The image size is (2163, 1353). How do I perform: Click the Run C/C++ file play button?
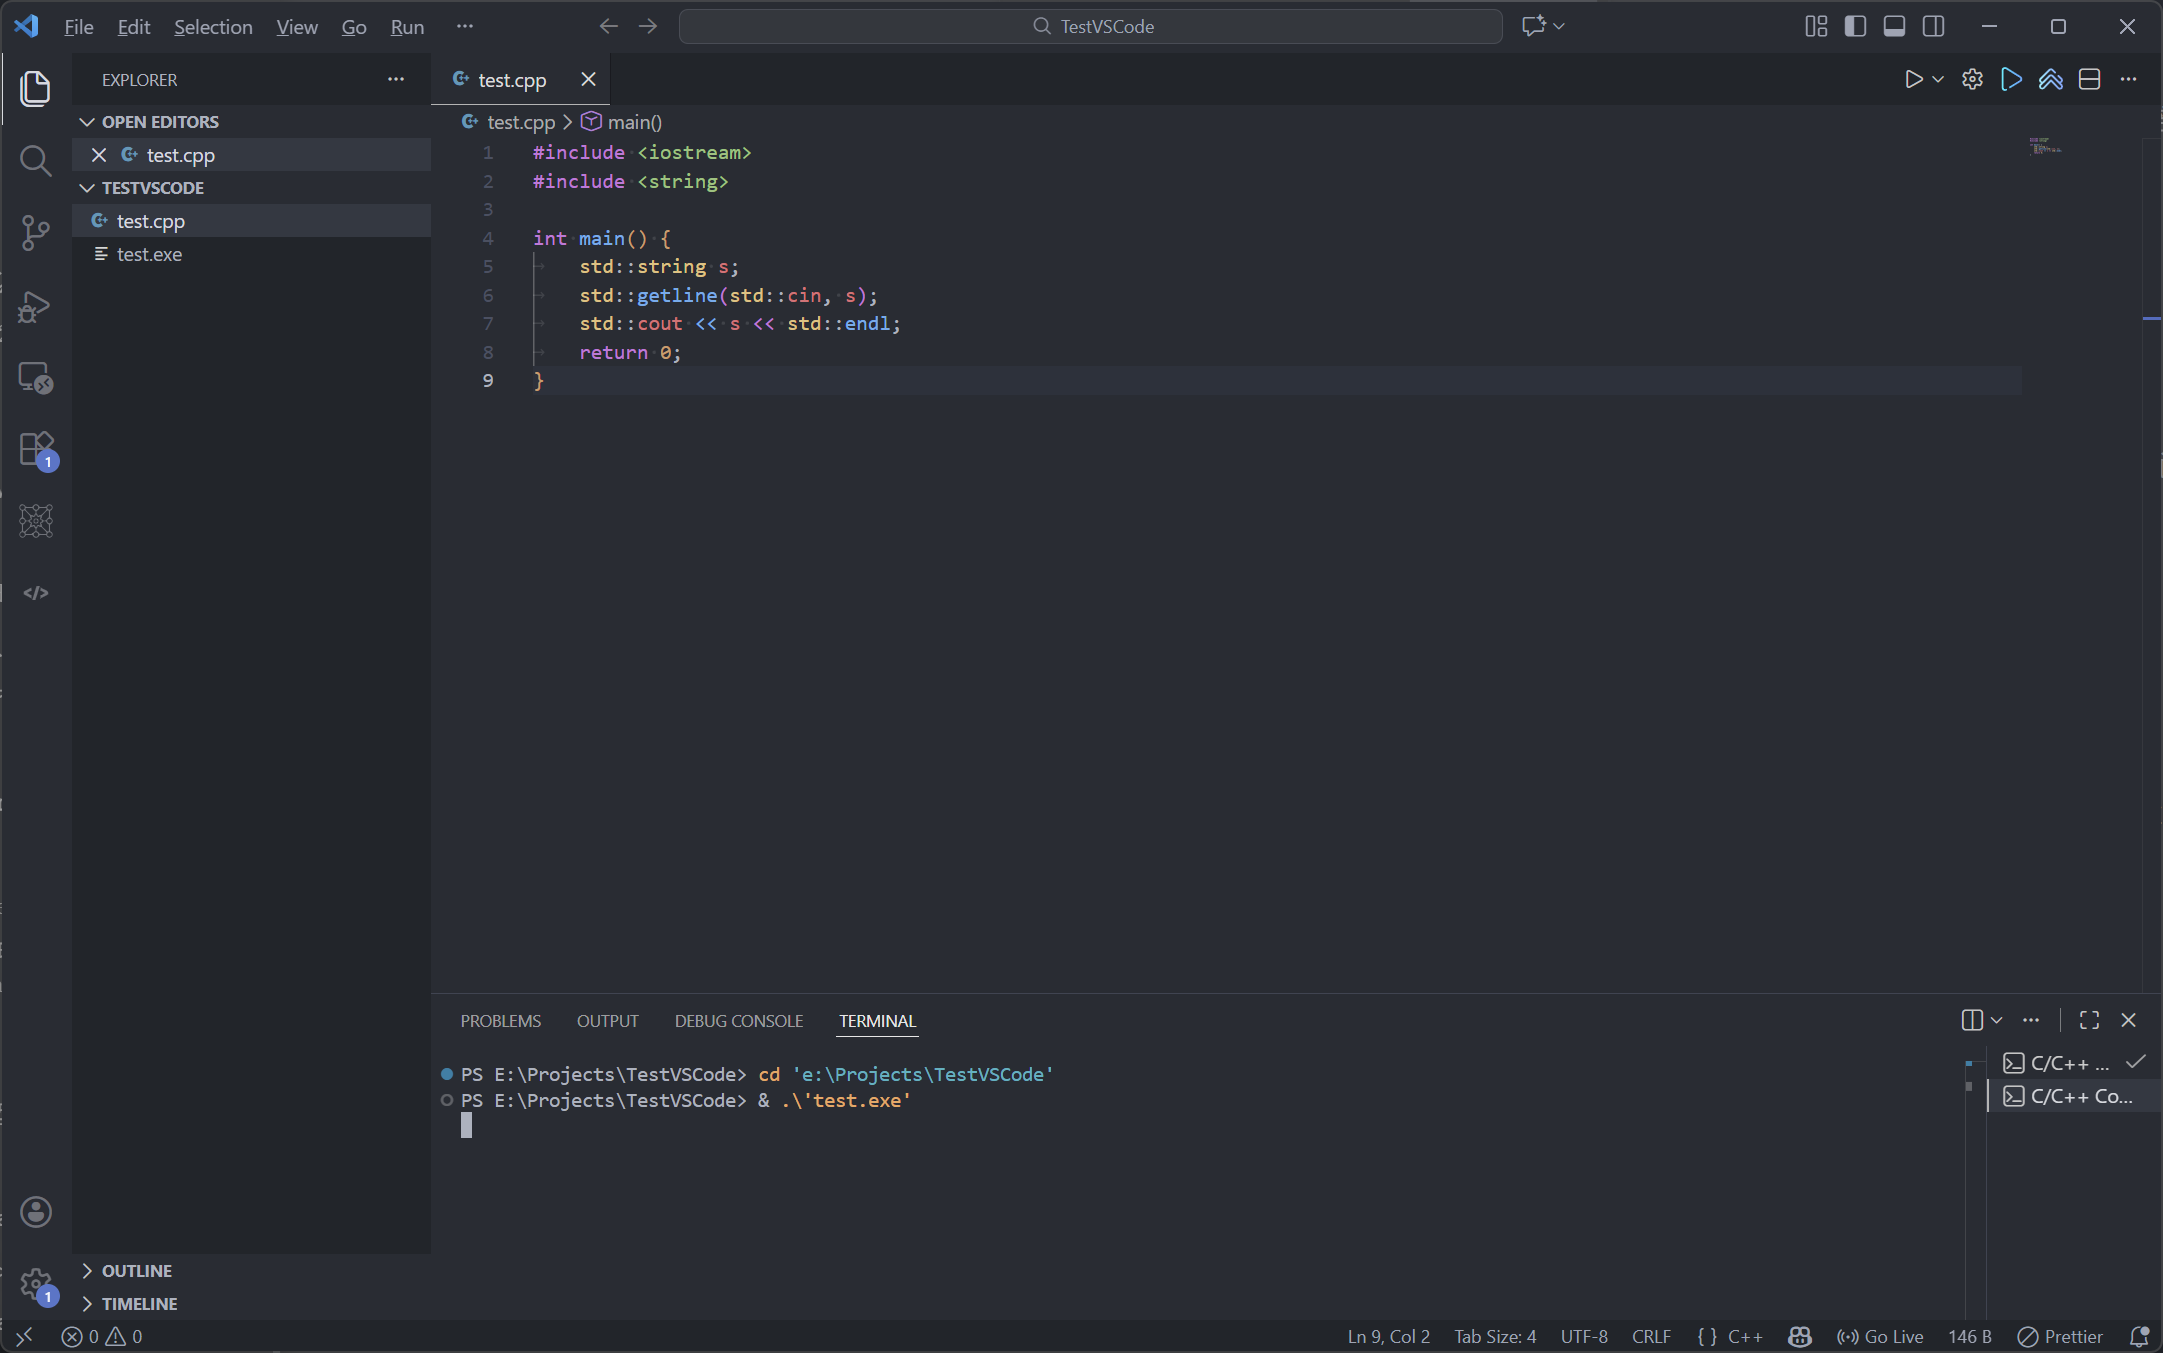[x=1913, y=80]
